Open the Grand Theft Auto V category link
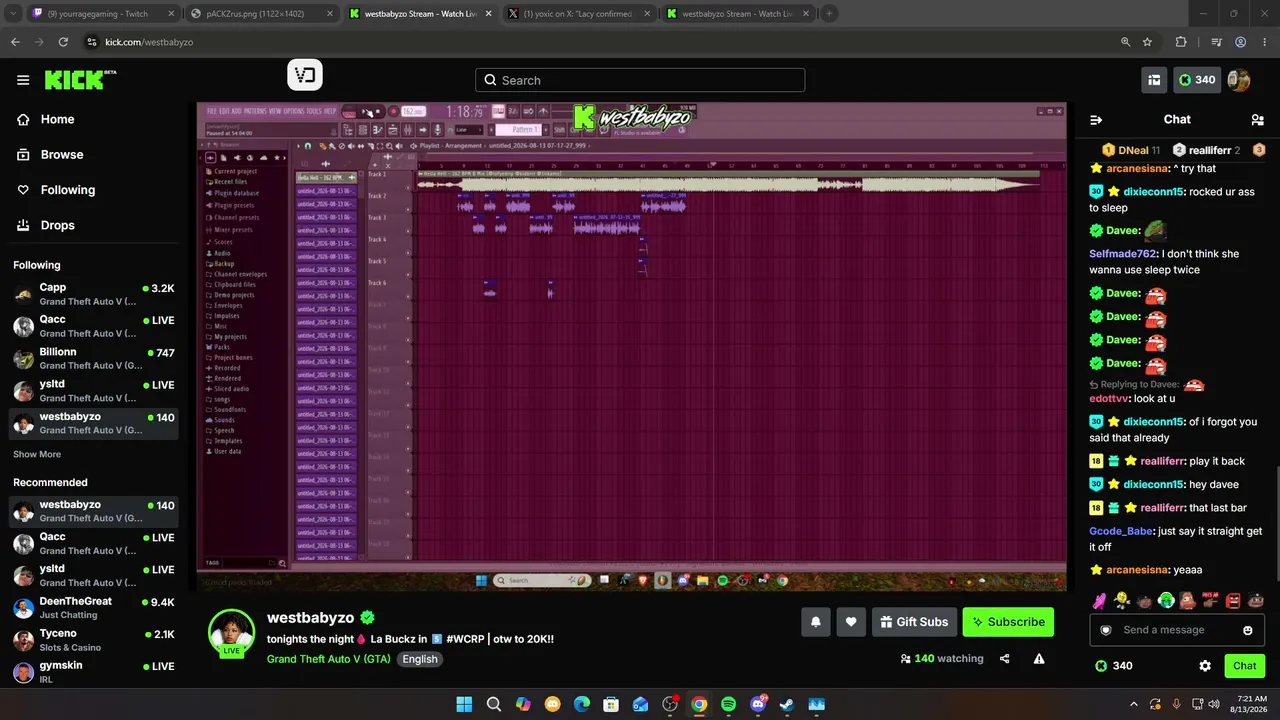 329,659
